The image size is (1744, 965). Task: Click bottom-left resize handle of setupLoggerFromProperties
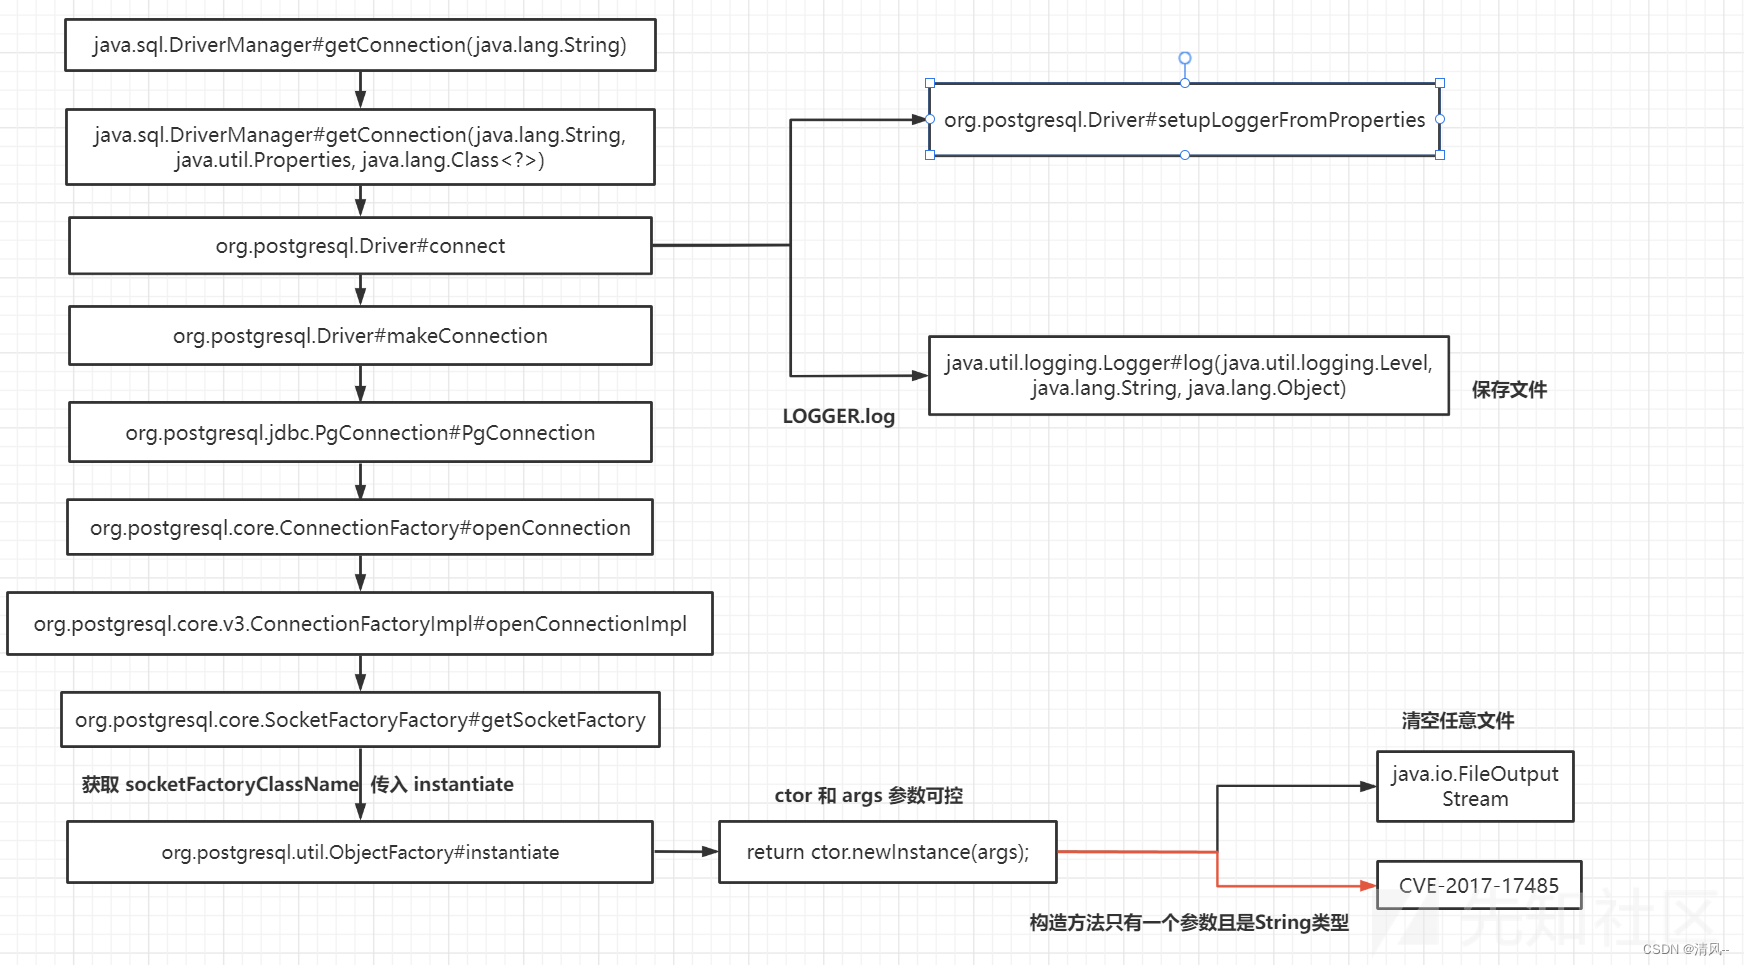[930, 155]
